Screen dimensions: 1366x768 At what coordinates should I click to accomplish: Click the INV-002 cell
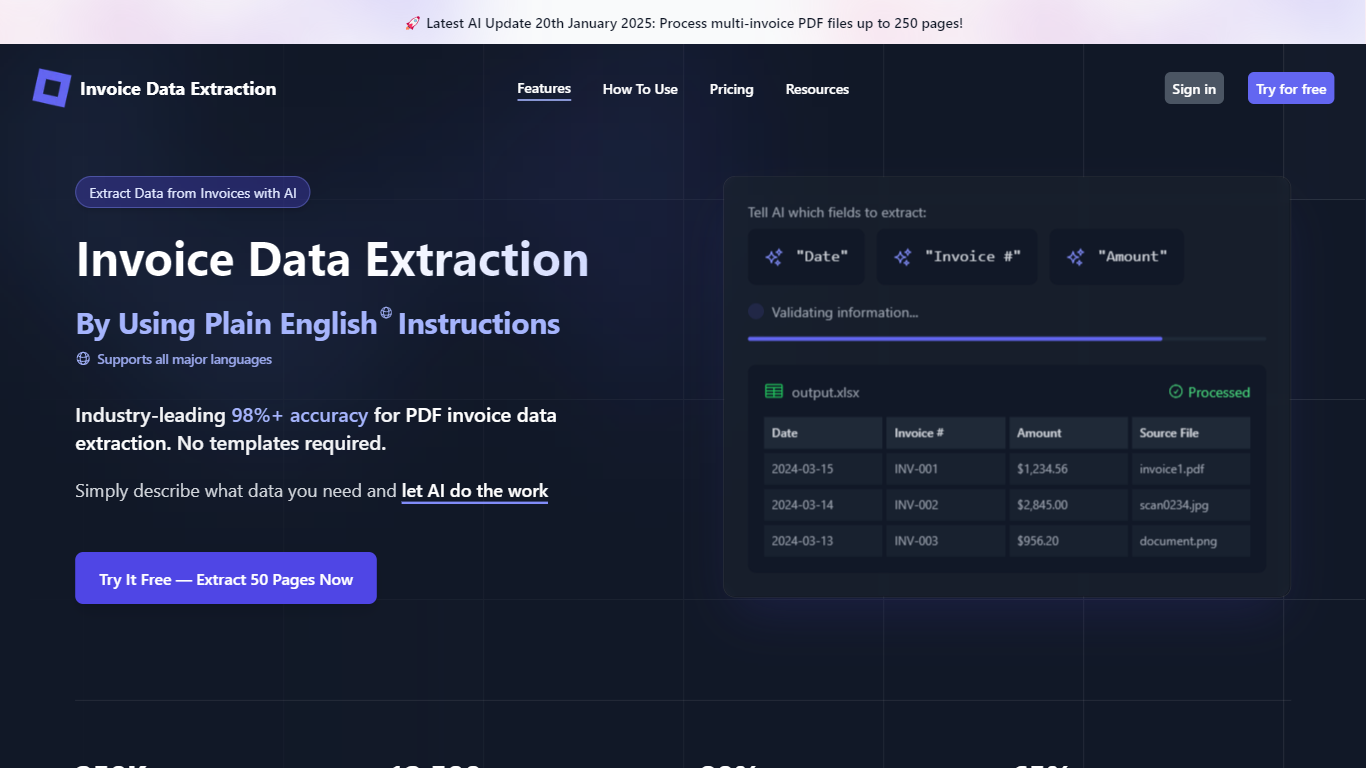tap(945, 505)
